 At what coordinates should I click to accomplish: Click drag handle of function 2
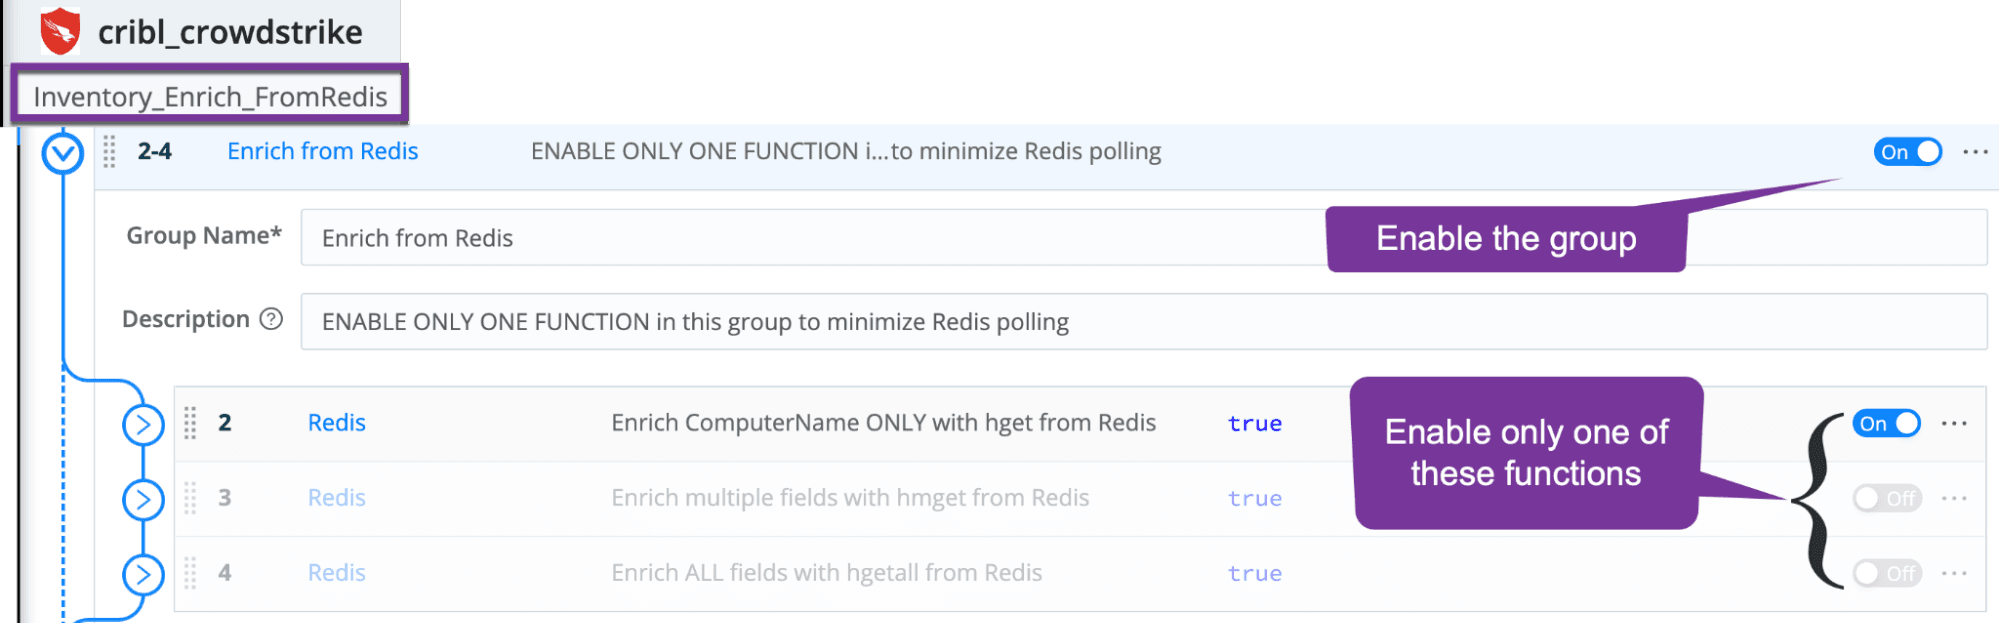click(x=190, y=423)
